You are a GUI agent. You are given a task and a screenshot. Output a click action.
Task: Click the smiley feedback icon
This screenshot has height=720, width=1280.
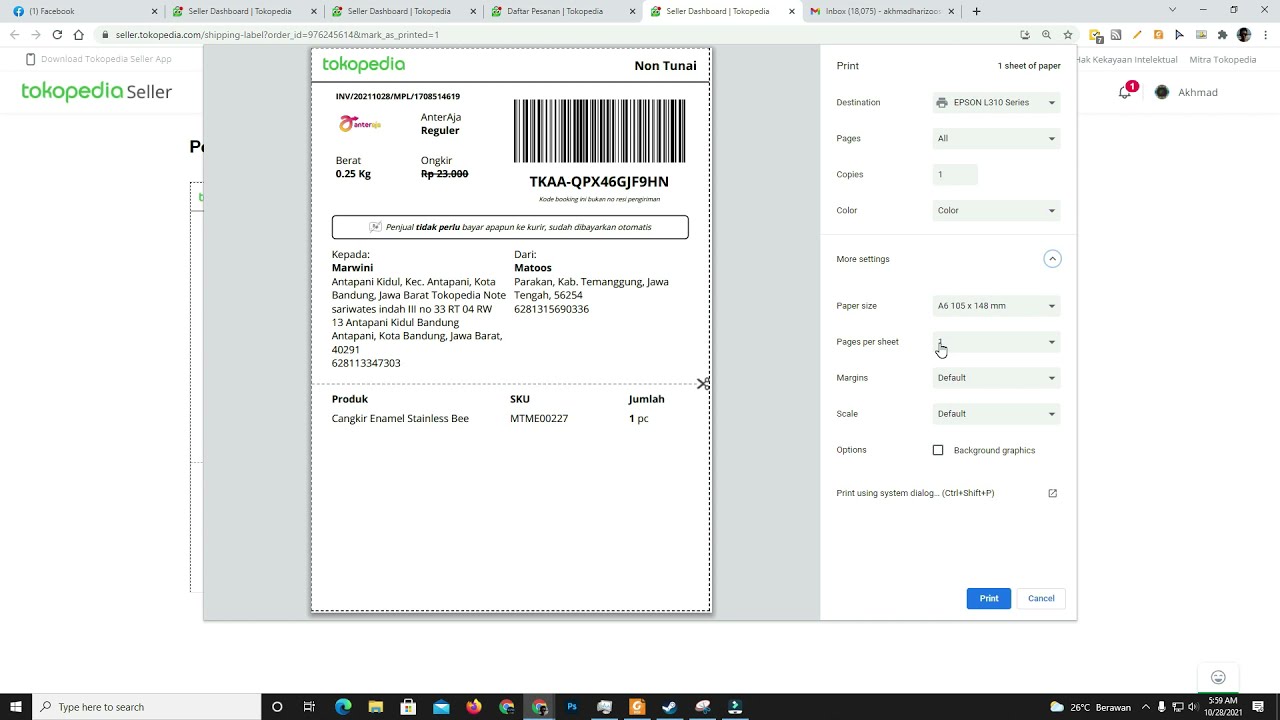click(x=1218, y=677)
